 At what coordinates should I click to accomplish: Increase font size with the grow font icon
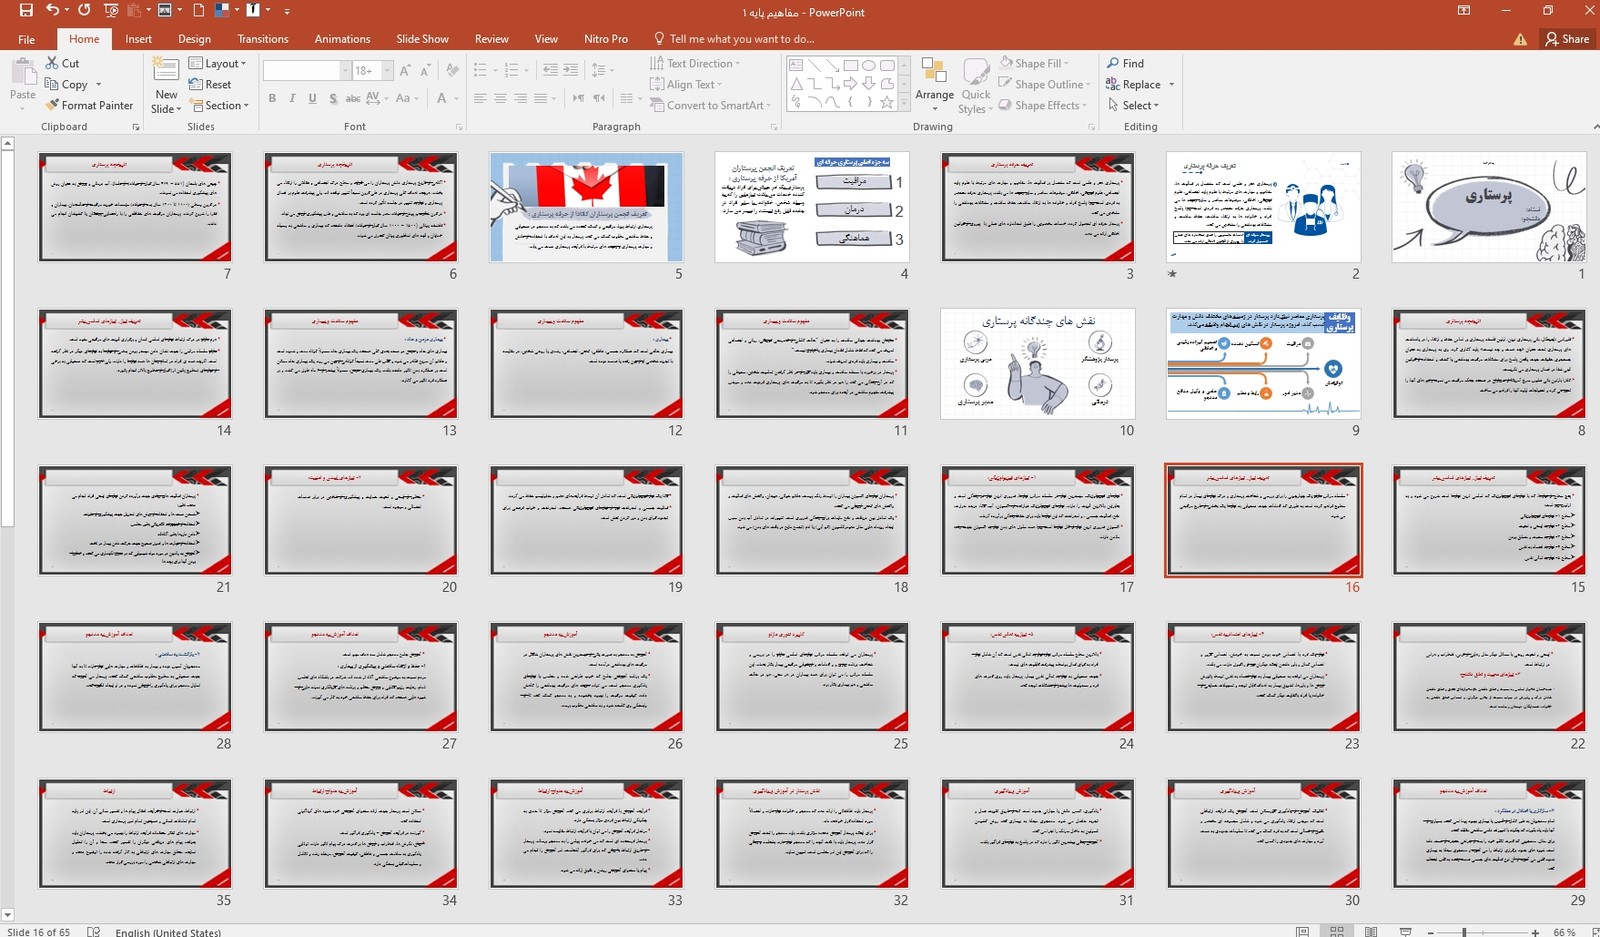click(405, 70)
